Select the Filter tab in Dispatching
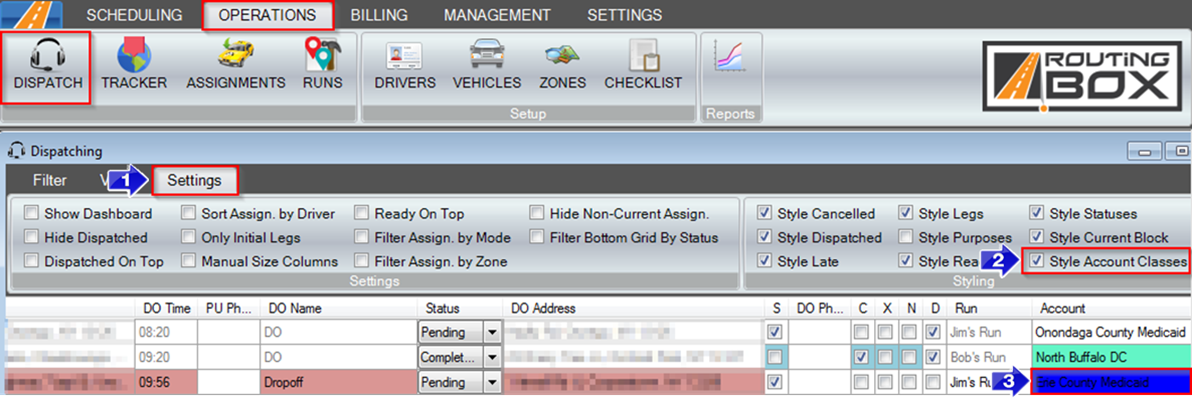Viewport: 1192px width, 399px height. [x=49, y=181]
